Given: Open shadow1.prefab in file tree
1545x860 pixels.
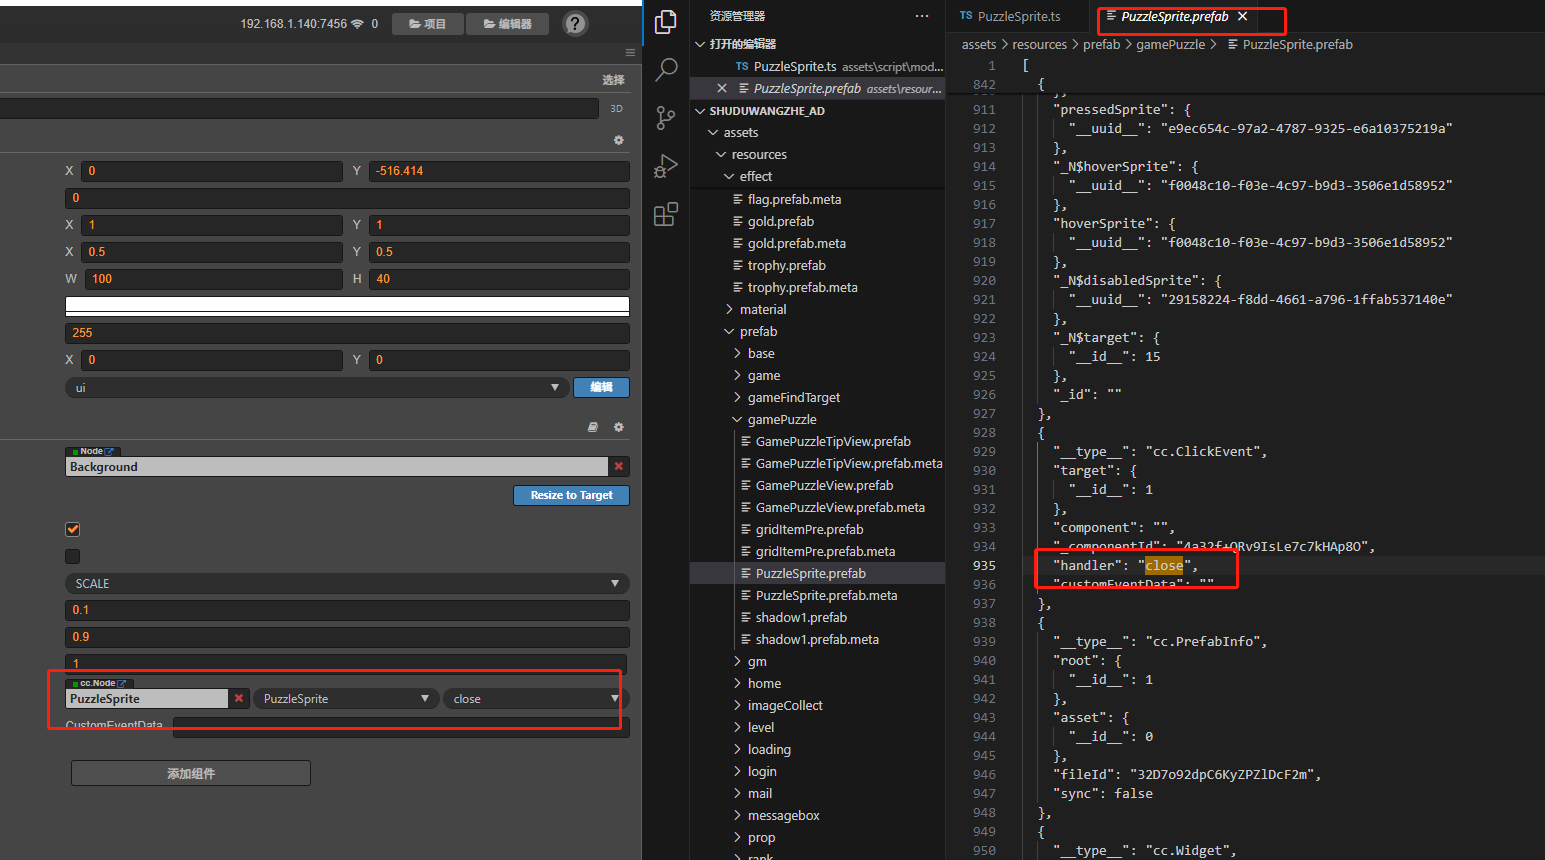Looking at the screenshot, I should (x=801, y=617).
